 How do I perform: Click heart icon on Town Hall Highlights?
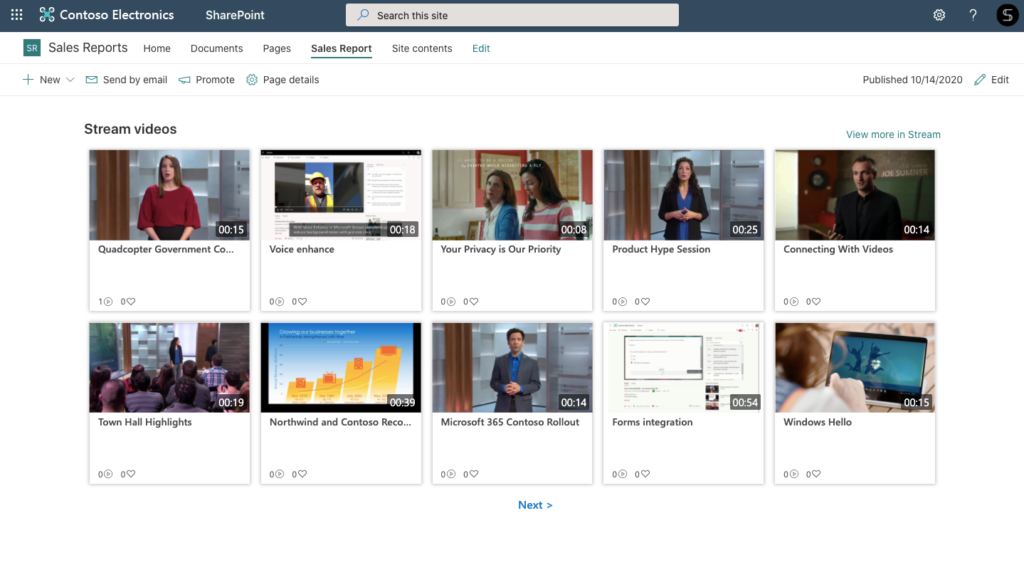pos(131,474)
